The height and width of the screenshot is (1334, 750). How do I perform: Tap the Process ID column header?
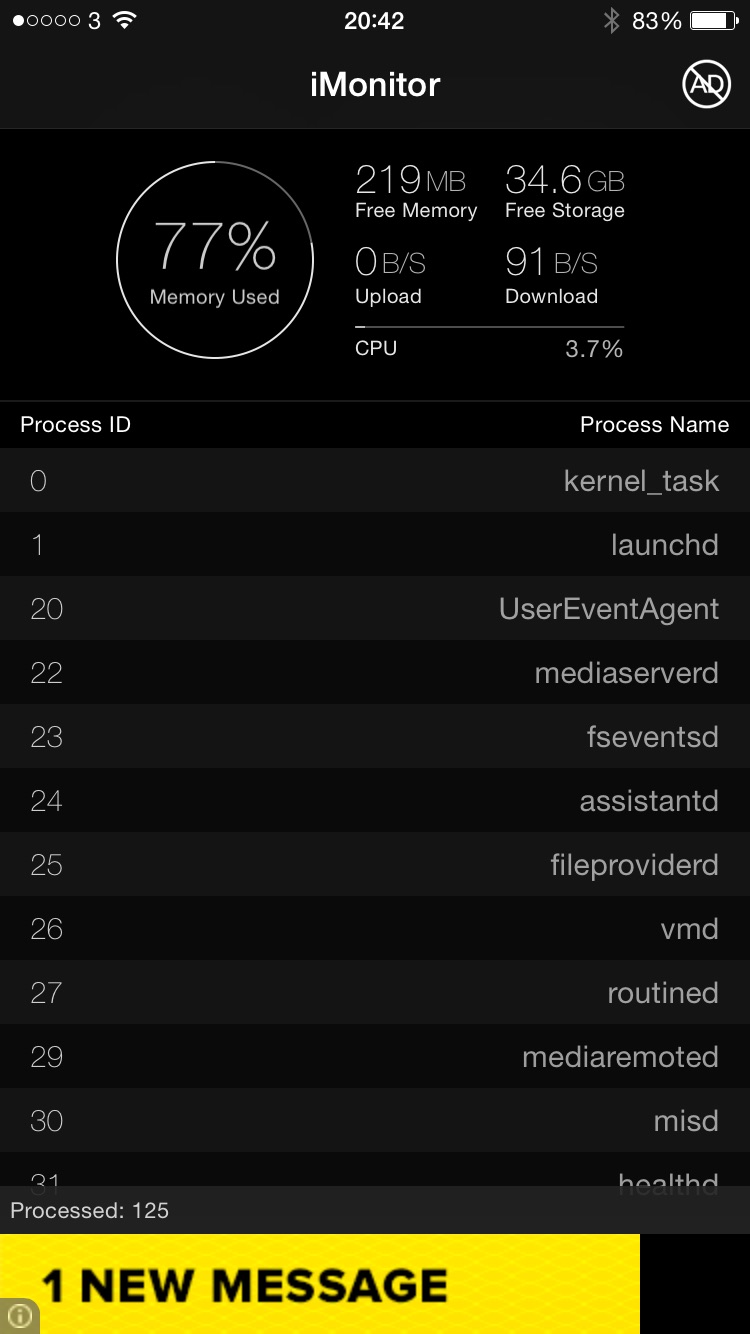pyautogui.click(x=76, y=425)
